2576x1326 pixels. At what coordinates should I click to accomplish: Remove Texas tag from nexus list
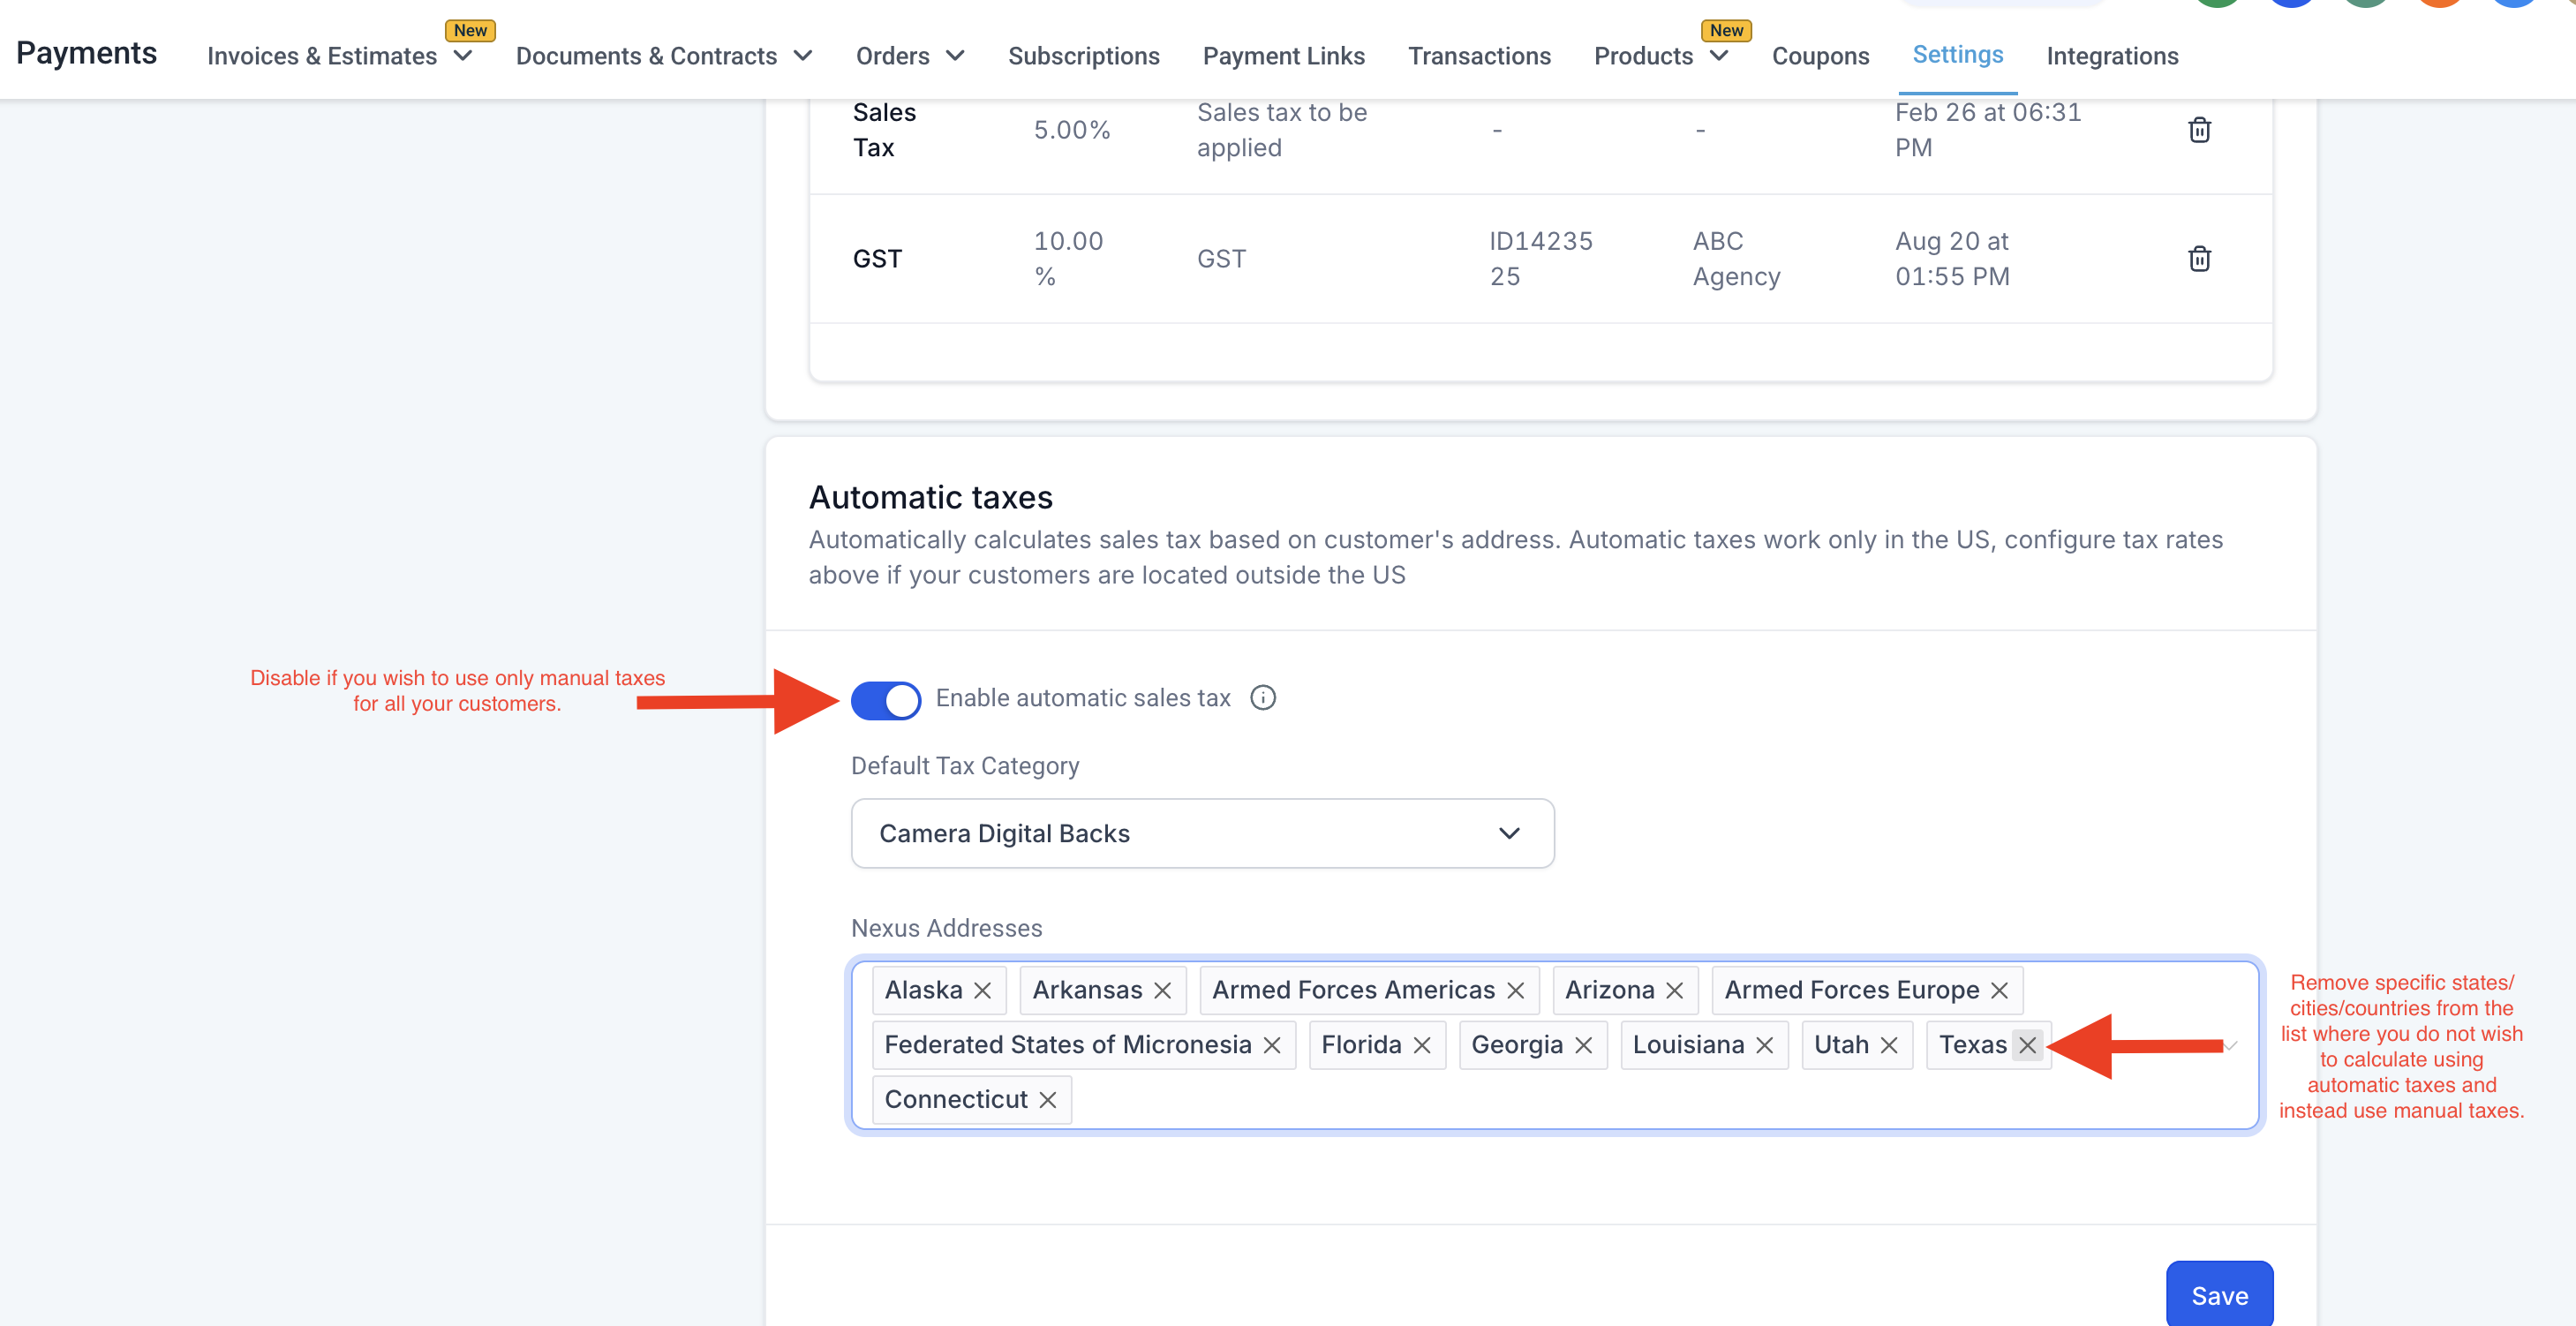[x=2027, y=1045]
